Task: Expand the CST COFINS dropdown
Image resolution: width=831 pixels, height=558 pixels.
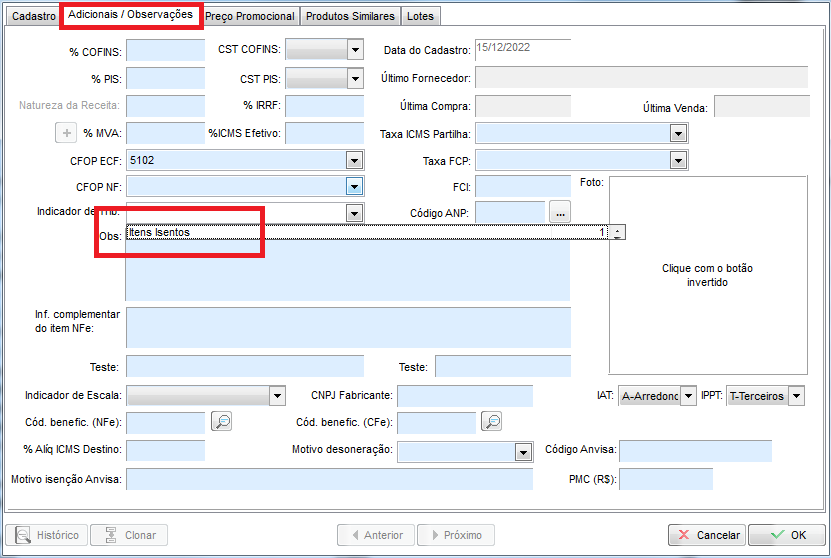Action: point(354,50)
